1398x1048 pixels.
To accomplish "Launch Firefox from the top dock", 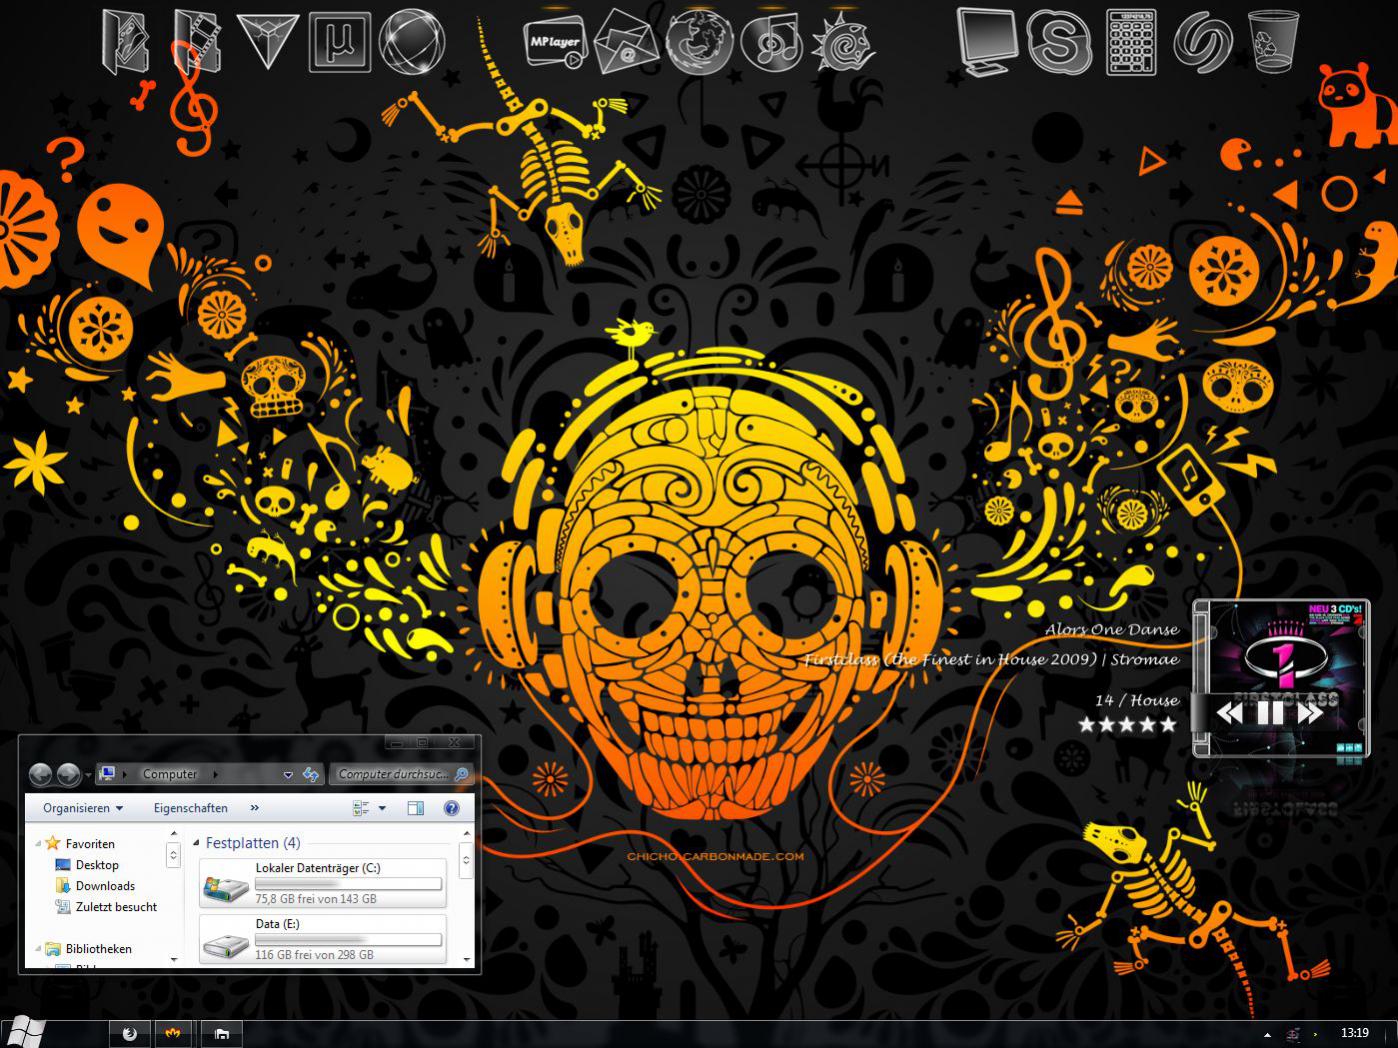I will point(700,44).
